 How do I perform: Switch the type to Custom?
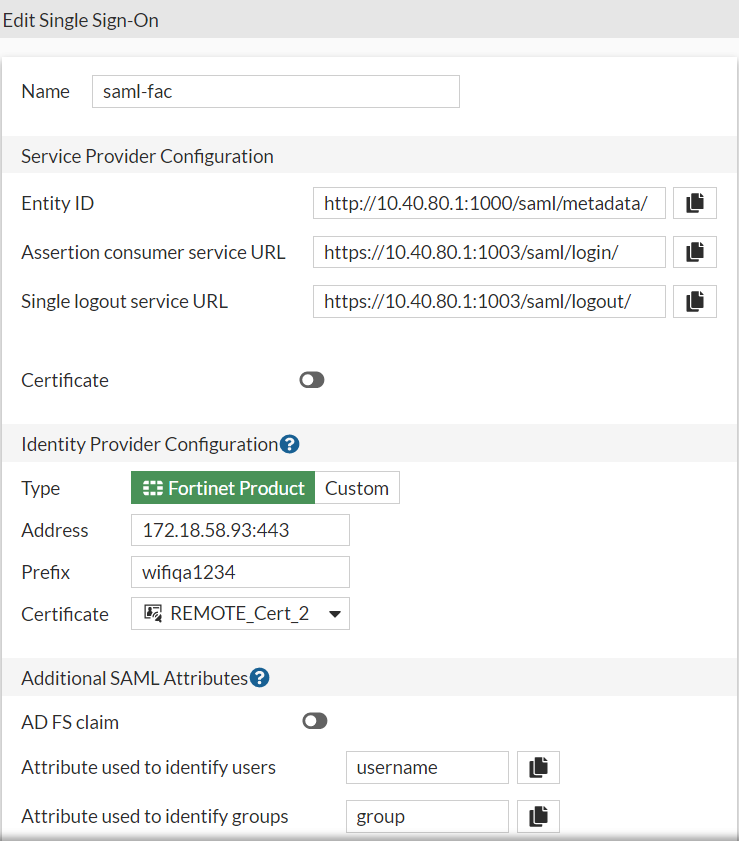click(357, 488)
